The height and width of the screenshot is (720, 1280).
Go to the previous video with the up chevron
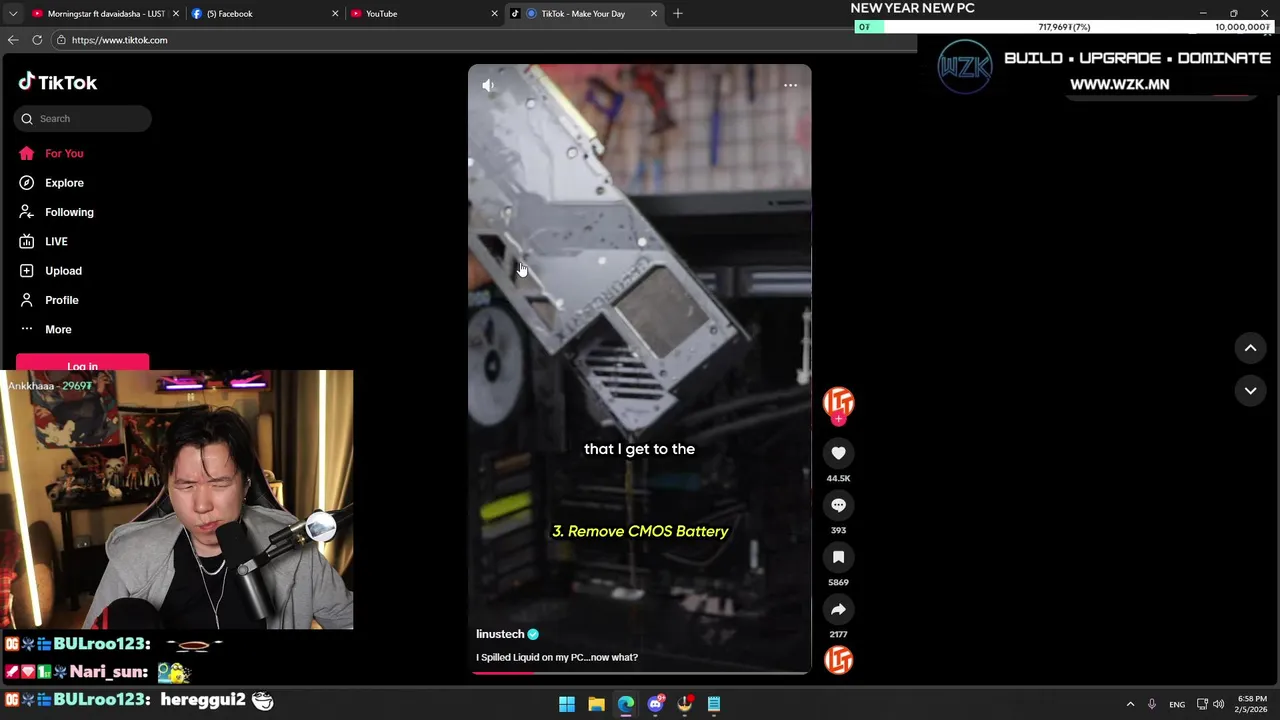click(x=1250, y=348)
